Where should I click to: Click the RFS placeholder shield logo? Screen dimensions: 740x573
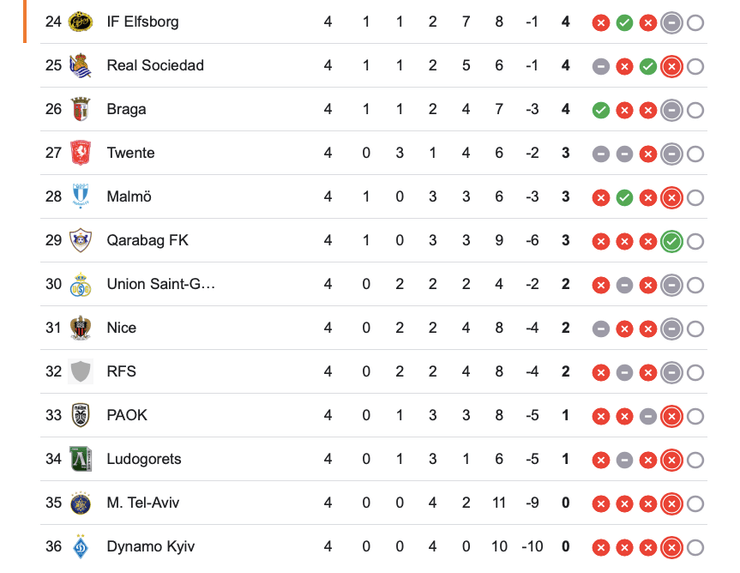coord(80,371)
